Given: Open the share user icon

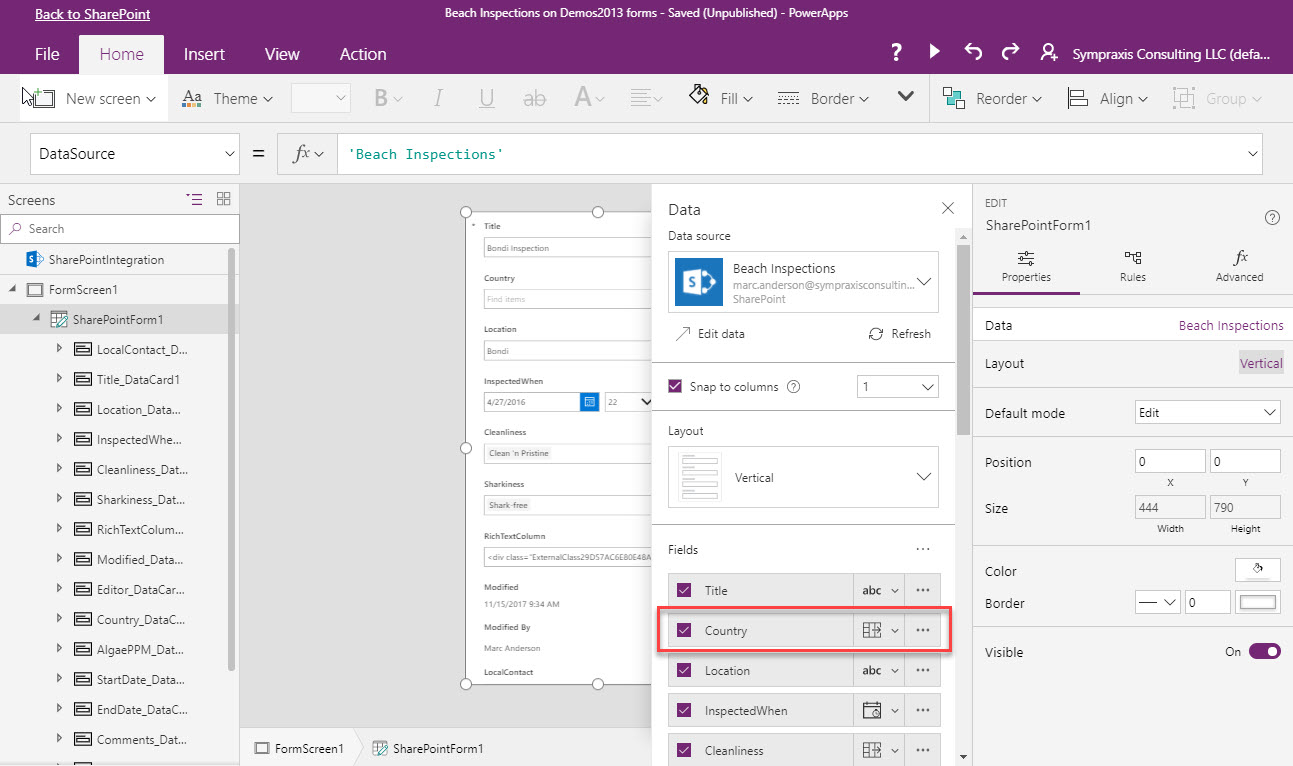Looking at the screenshot, I should click(x=1049, y=53).
